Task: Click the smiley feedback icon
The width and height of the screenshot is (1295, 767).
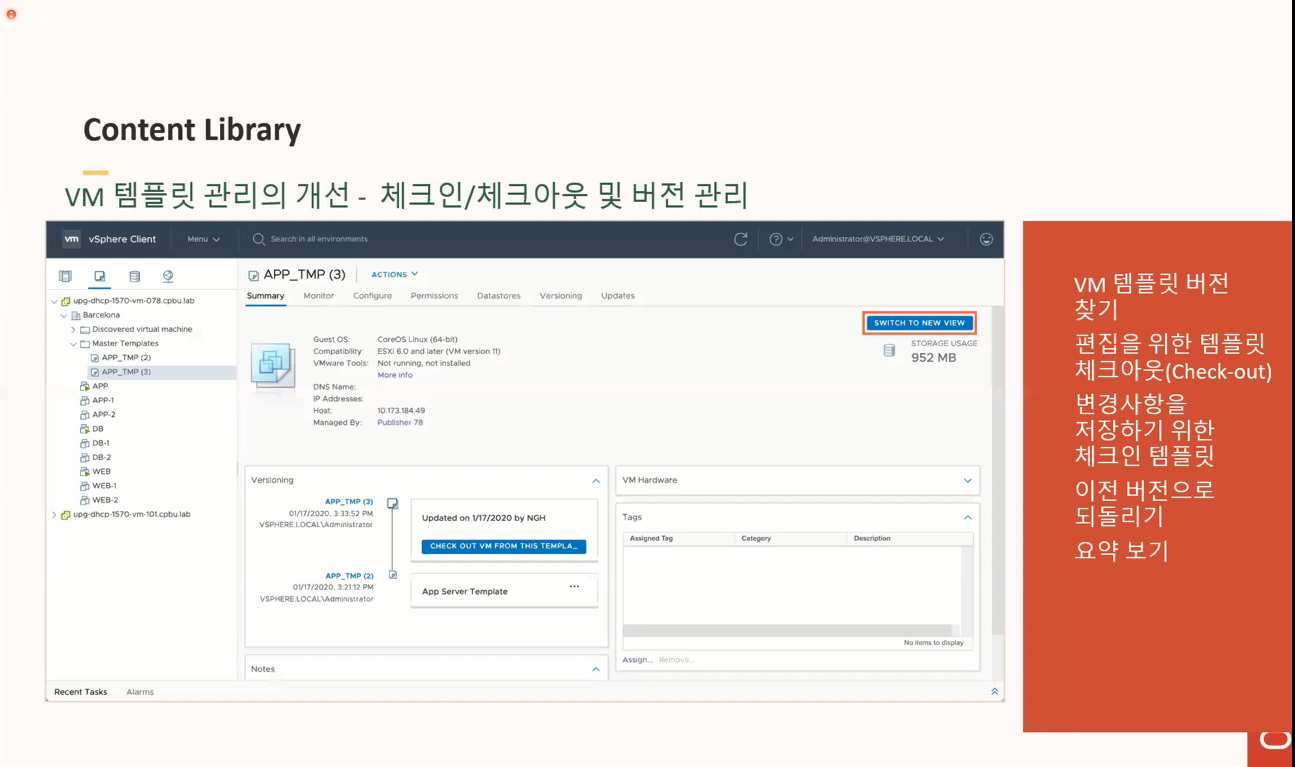Action: 986,239
